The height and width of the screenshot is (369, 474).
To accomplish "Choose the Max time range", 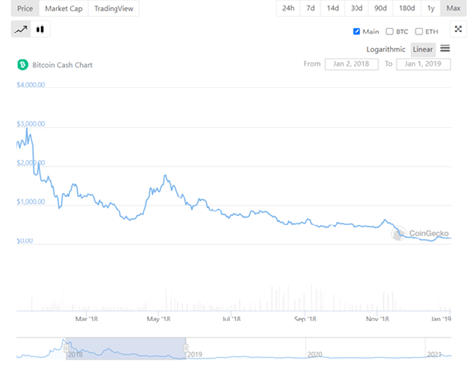I will tap(453, 8).
